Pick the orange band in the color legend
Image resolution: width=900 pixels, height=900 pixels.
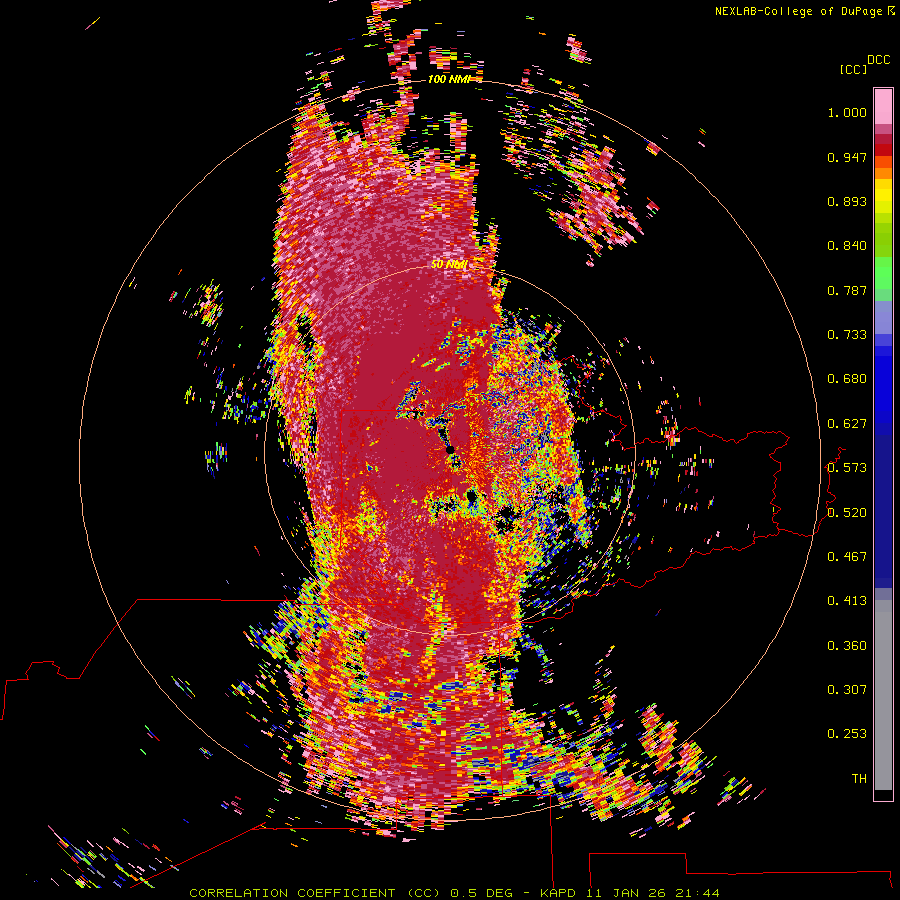click(883, 173)
